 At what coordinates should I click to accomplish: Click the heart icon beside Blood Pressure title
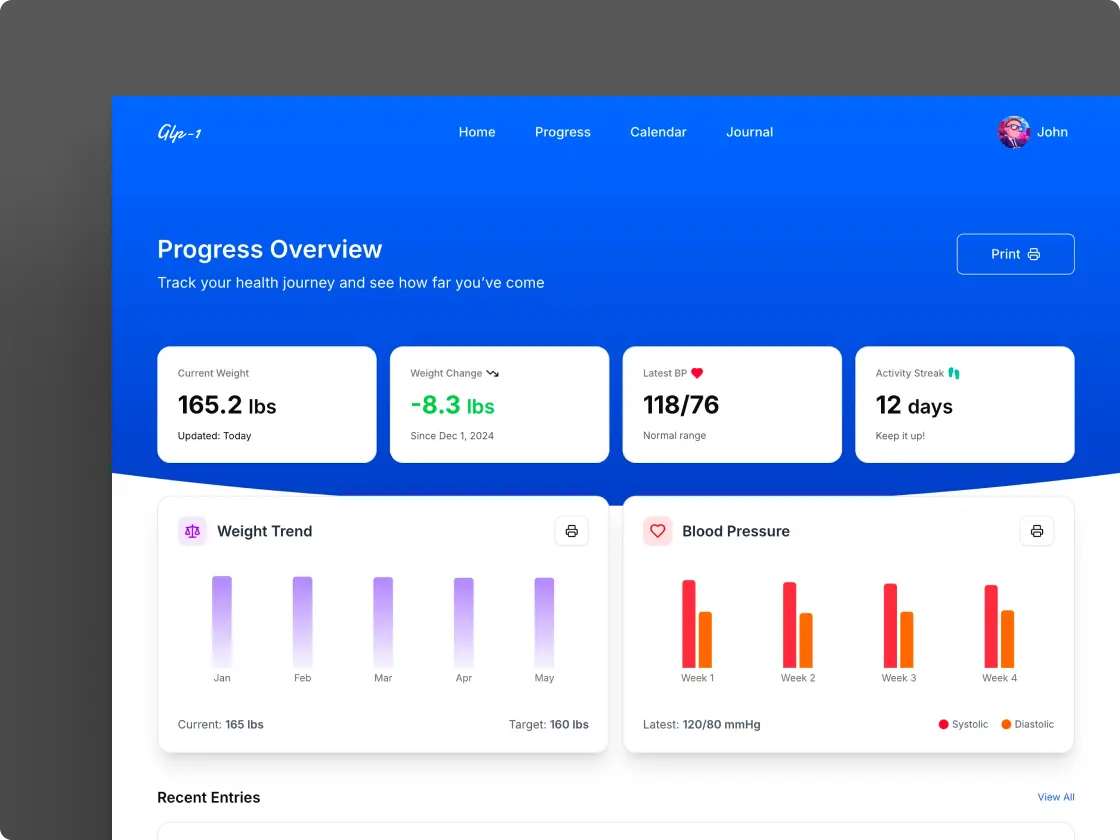pos(657,531)
